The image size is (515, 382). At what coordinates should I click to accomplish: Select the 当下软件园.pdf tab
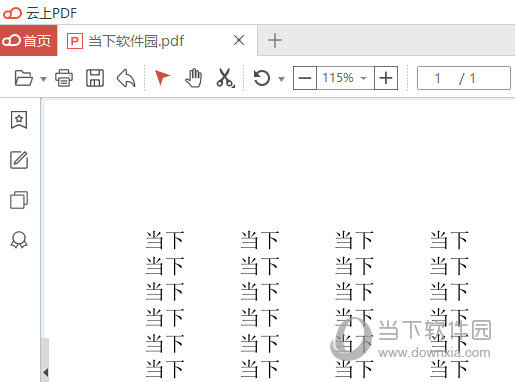click(157, 41)
